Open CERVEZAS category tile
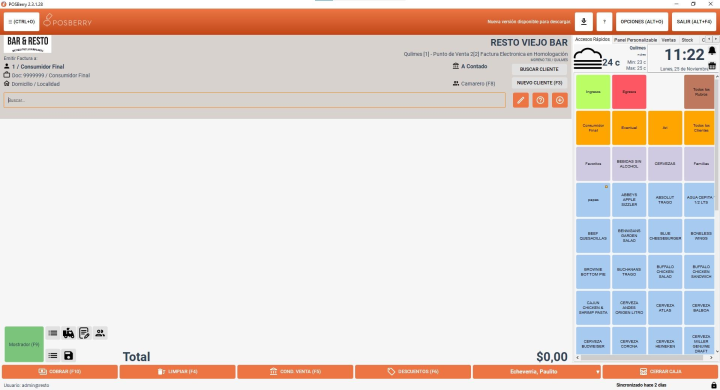 tap(665, 164)
